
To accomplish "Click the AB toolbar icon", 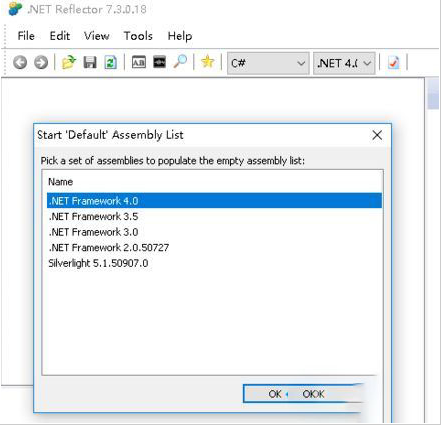I will coord(139,62).
